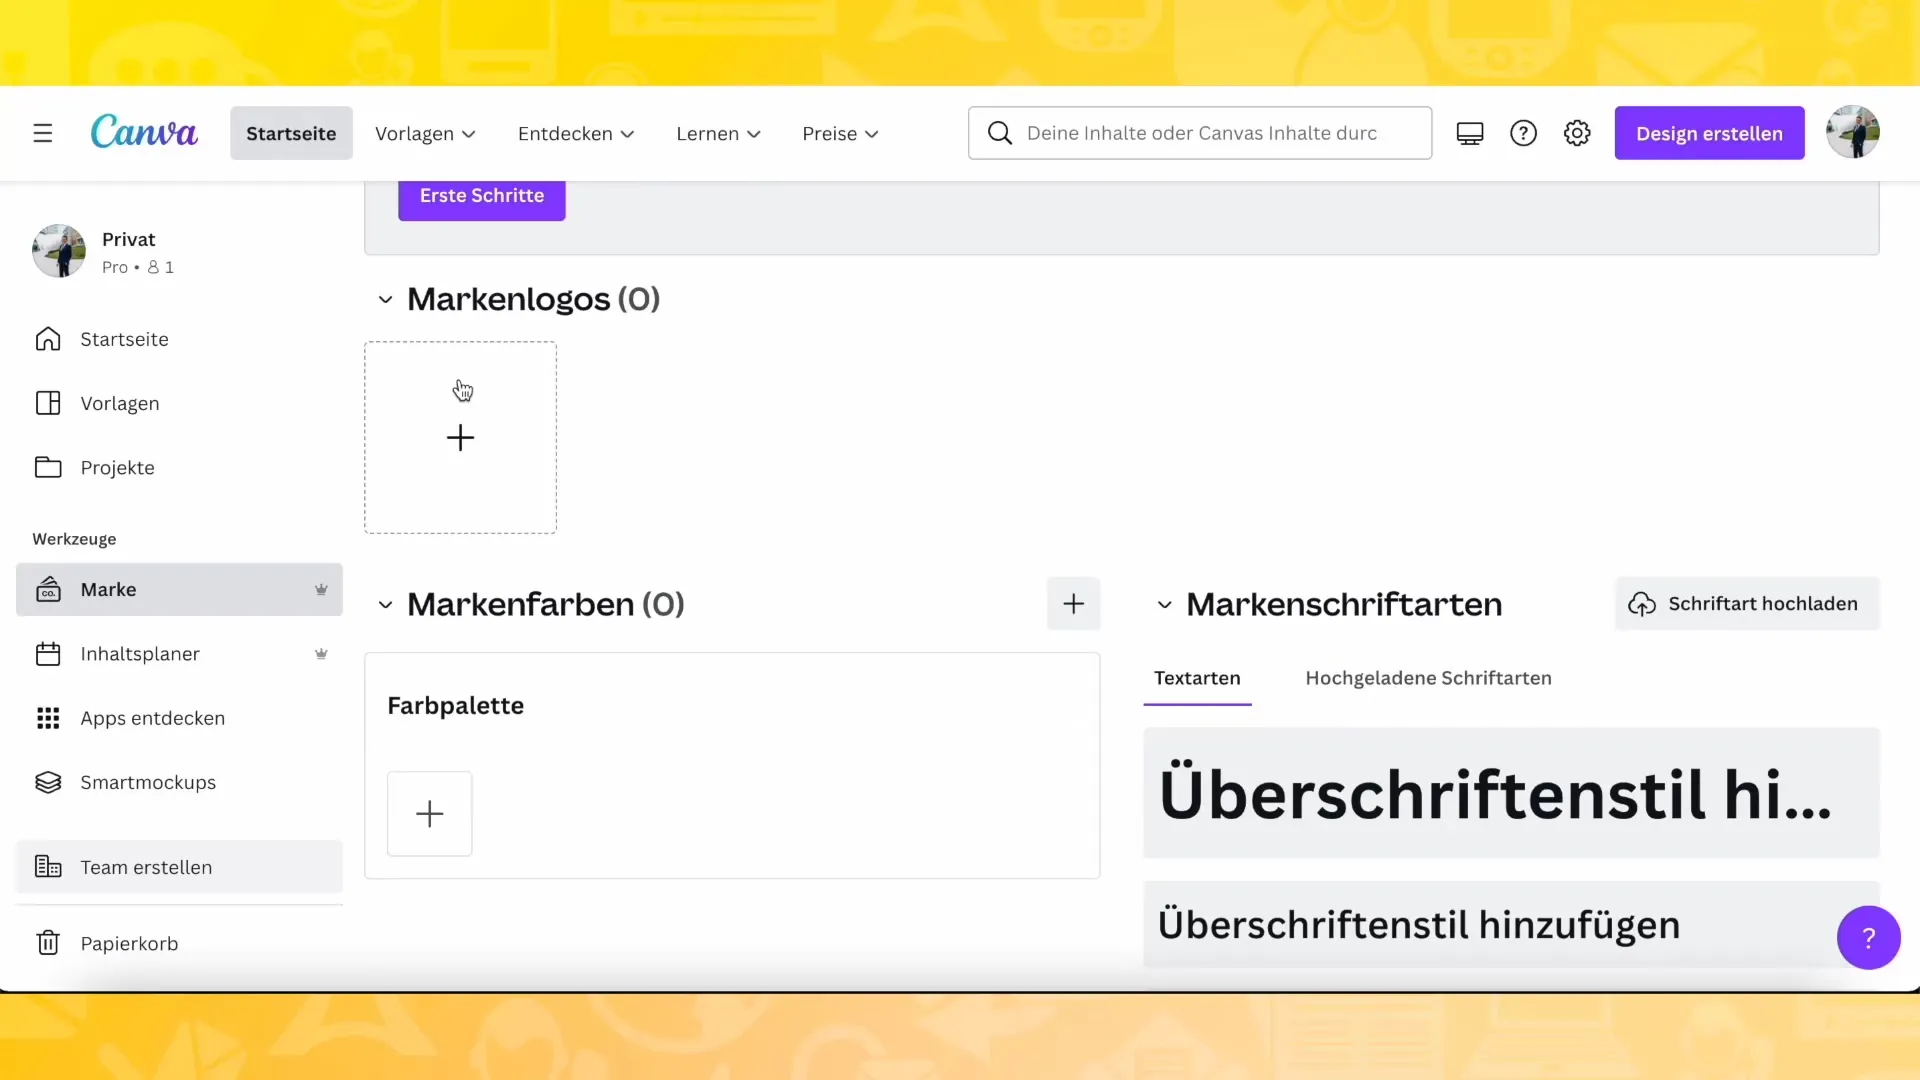
Task: Open the purple floating help bubble
Action: pos(1868,937)
